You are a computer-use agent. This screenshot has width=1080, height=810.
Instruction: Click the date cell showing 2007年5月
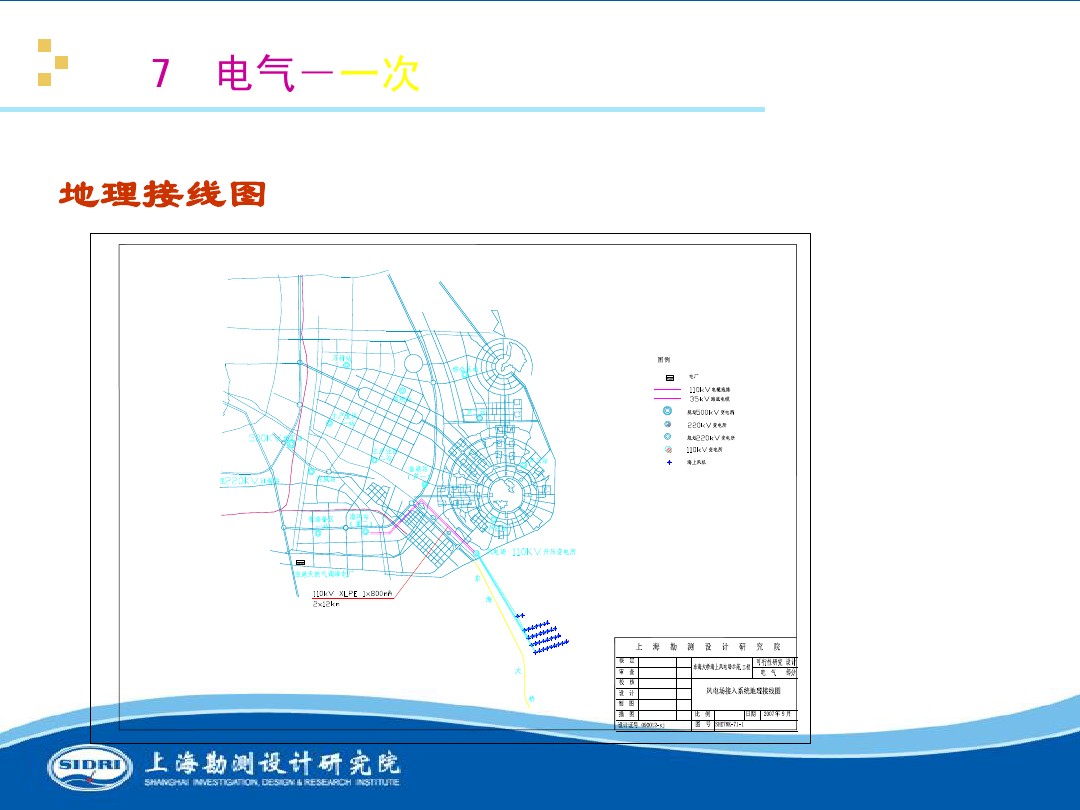(776, 714)
